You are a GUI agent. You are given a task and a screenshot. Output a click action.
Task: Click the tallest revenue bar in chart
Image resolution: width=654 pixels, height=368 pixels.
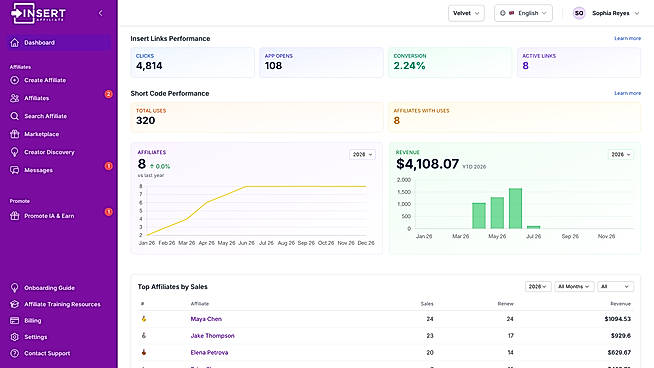[x=515, y=209]
